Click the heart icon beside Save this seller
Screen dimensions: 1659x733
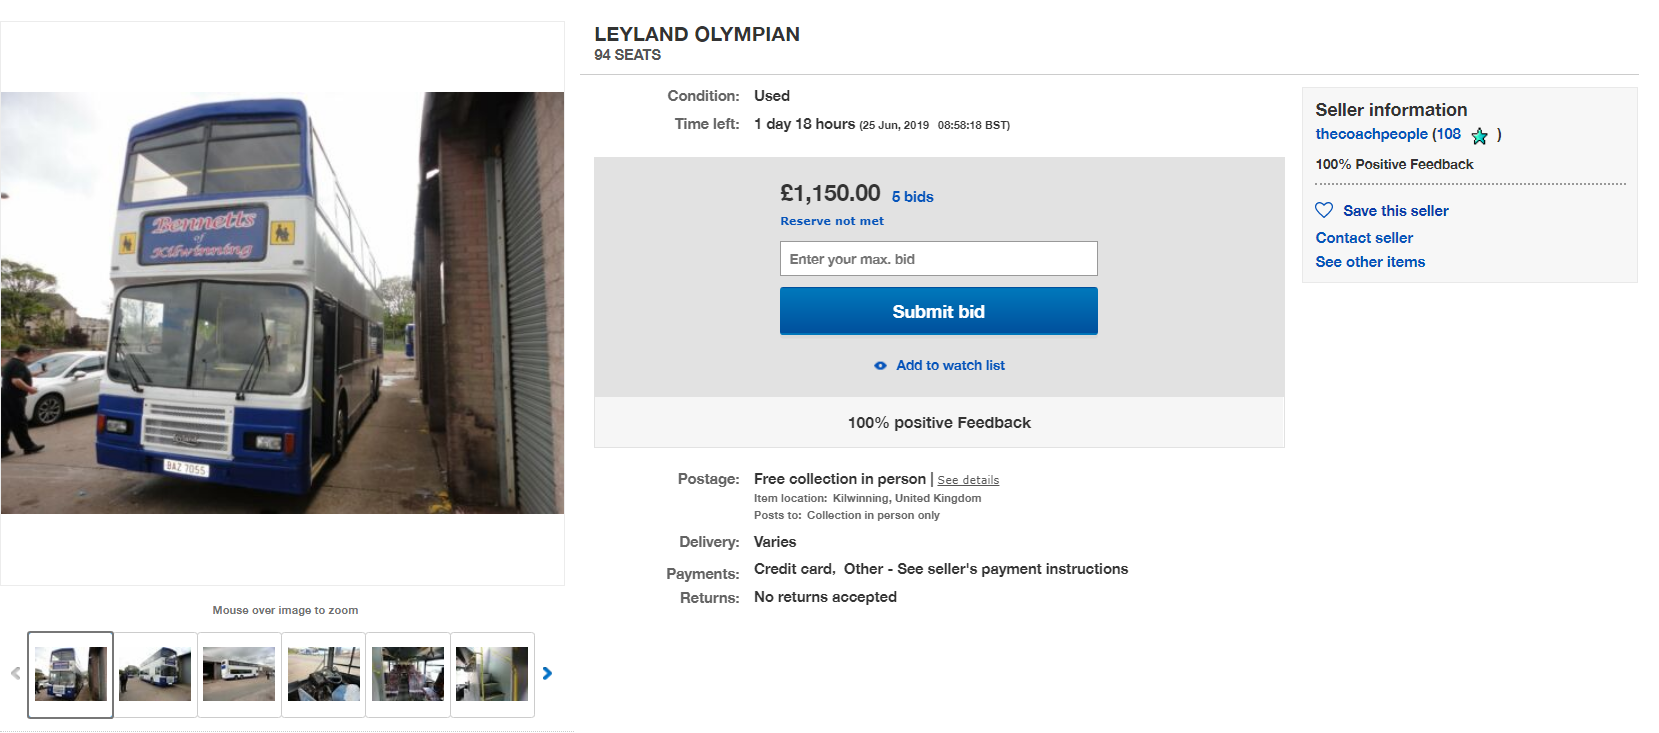click(x=1324, y=210)
